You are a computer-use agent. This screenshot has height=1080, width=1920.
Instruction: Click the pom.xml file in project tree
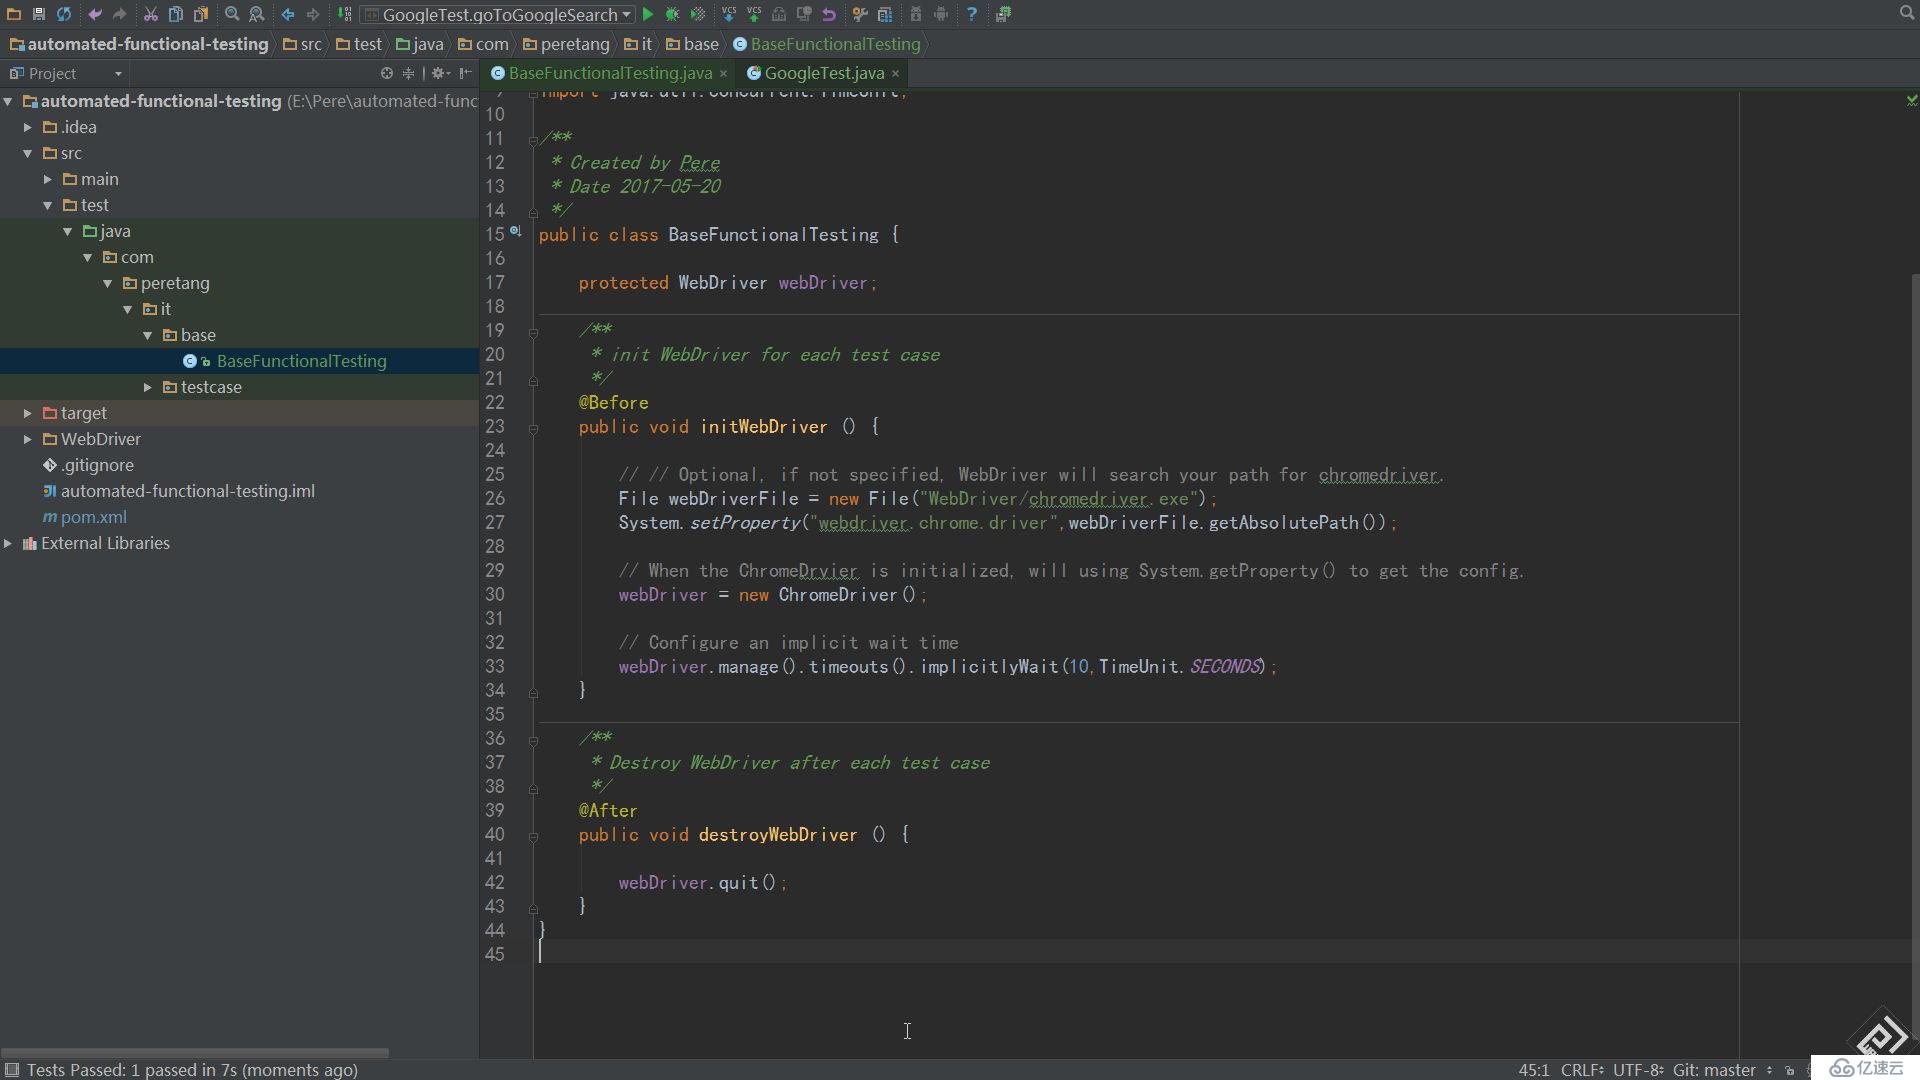coord(94,516)
